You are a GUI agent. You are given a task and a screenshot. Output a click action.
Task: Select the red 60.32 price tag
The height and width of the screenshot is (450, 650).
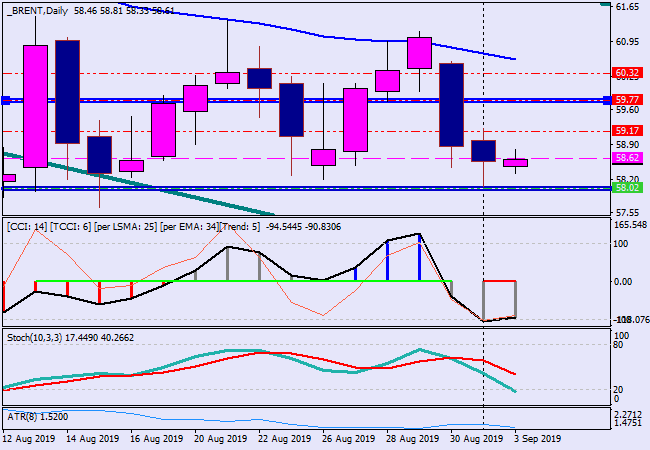[x=627, y=73]
